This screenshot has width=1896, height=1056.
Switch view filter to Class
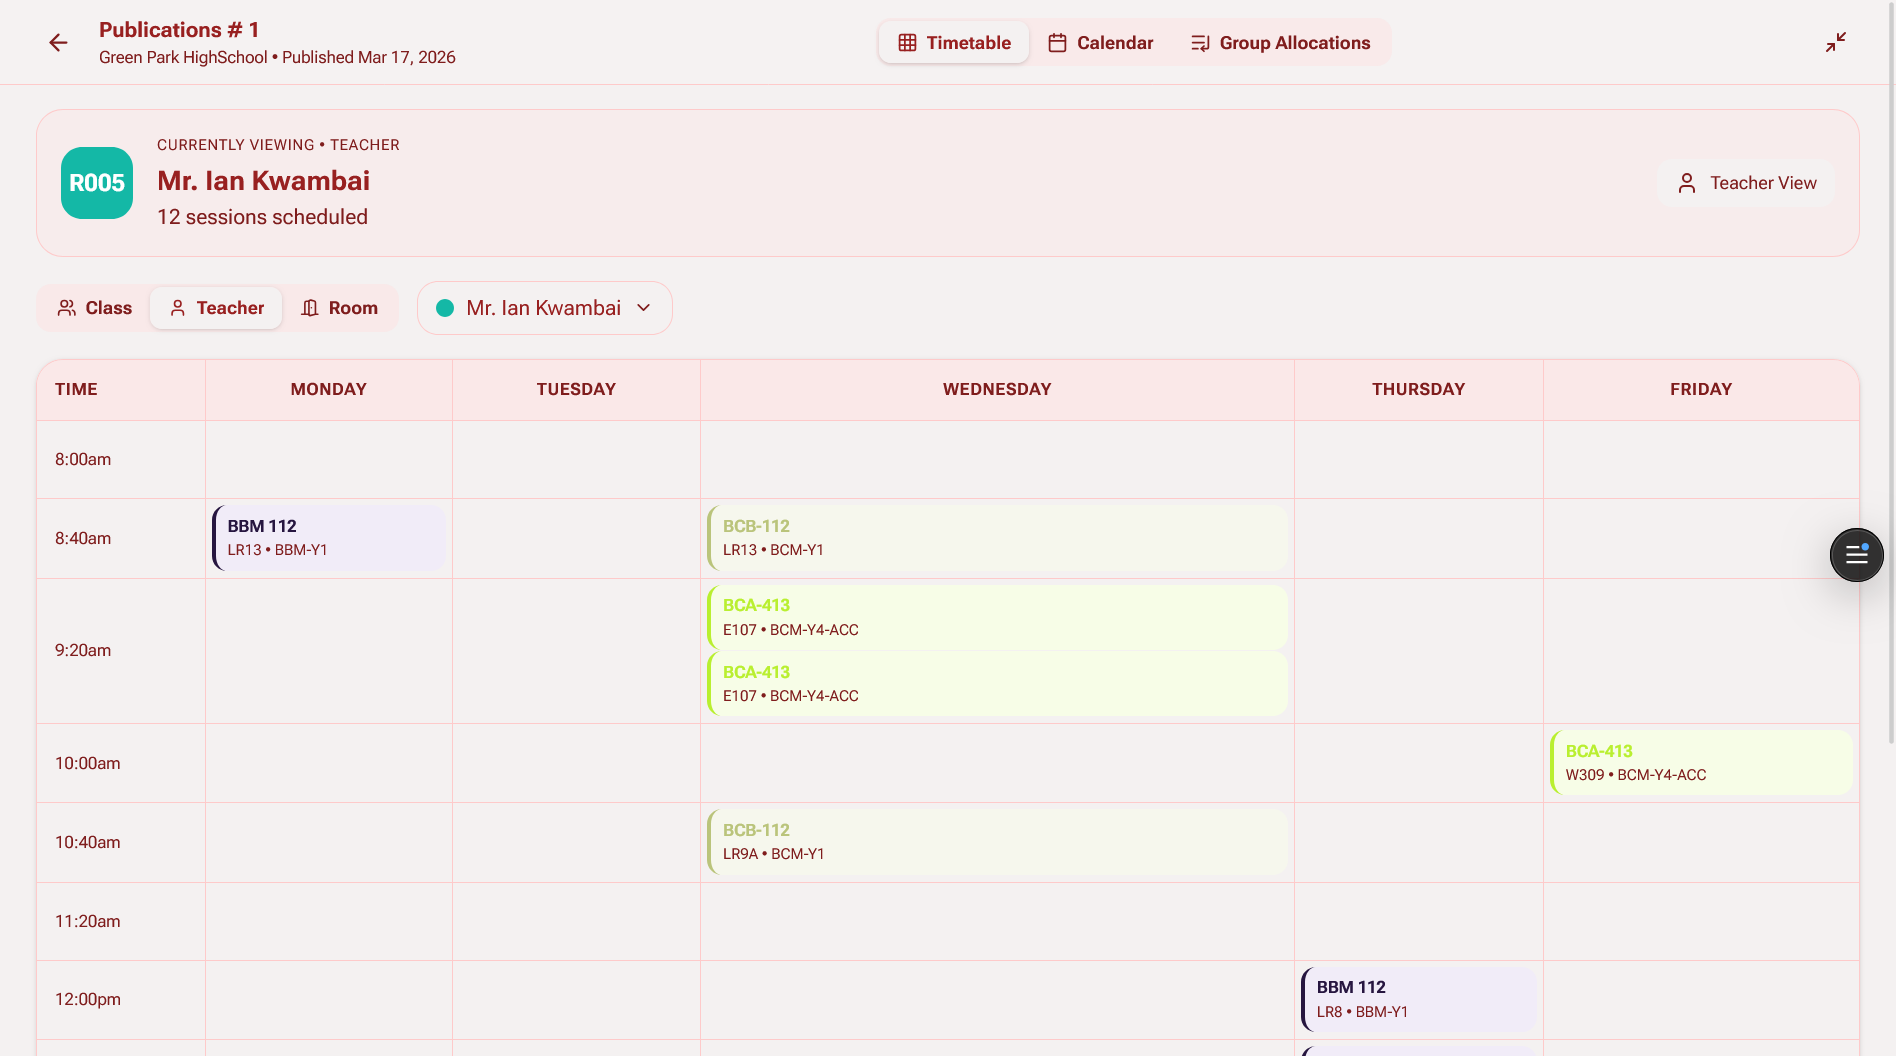[95, 308]
